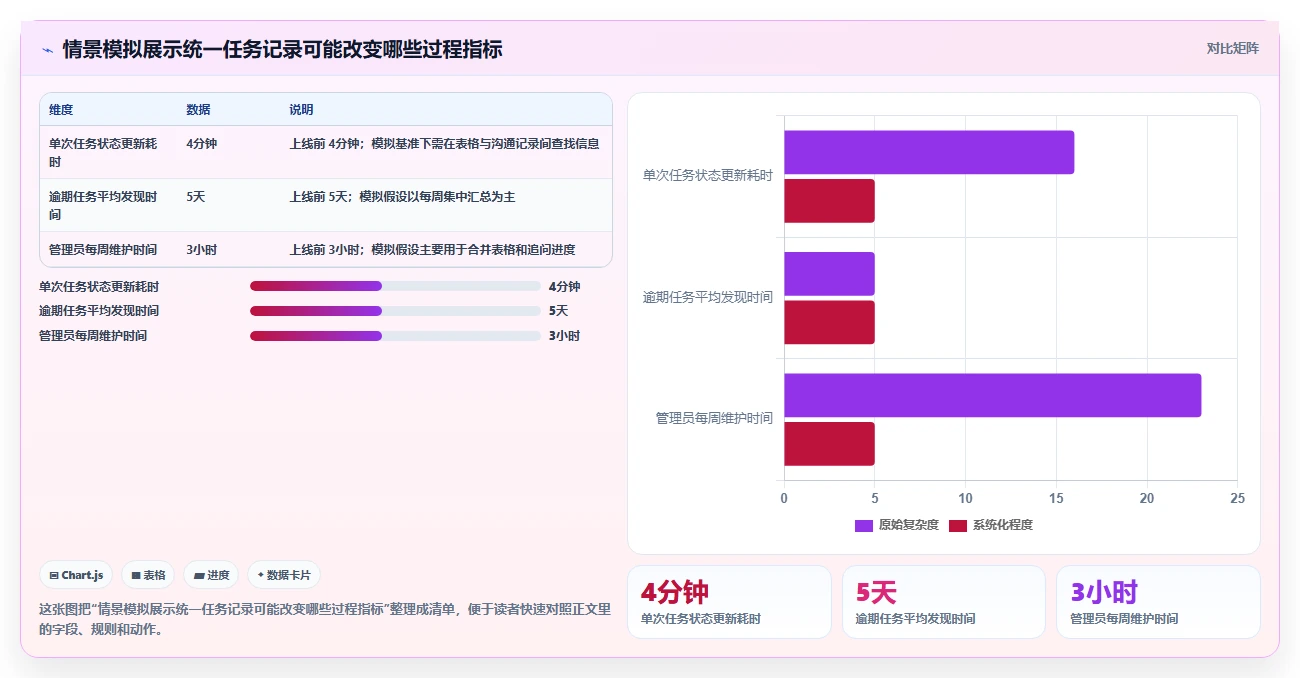
Task: Toggle the 系统化程度 legend entry
Action: pos(991,525)
